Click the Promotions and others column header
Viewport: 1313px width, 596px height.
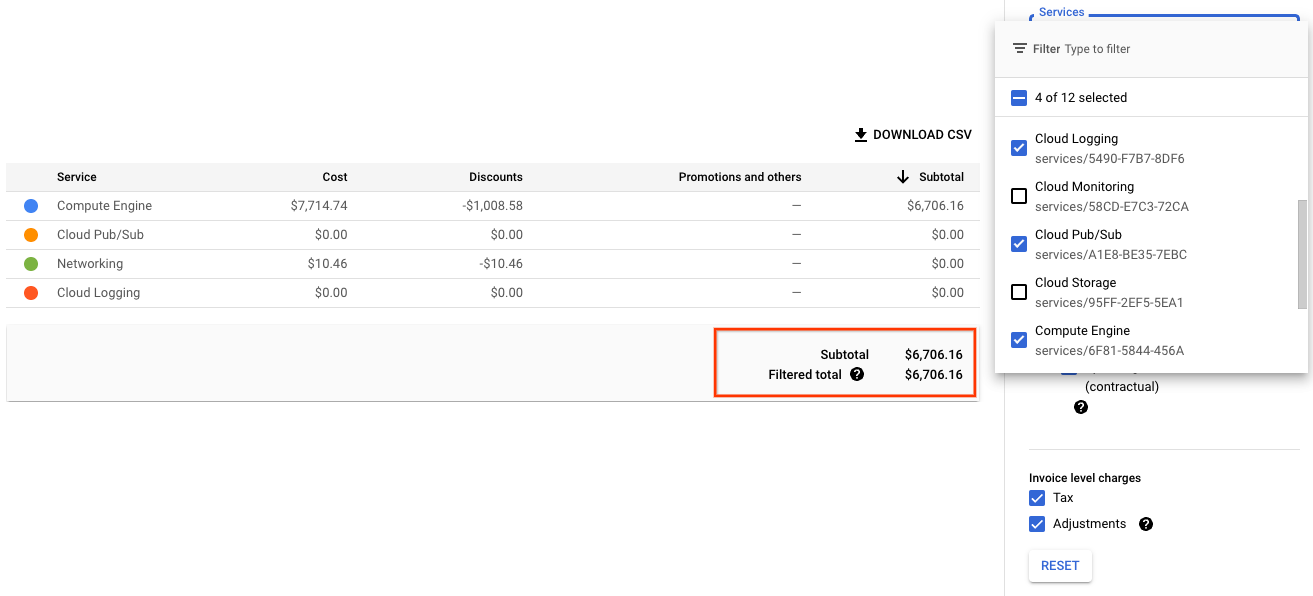tap(740, 177)
